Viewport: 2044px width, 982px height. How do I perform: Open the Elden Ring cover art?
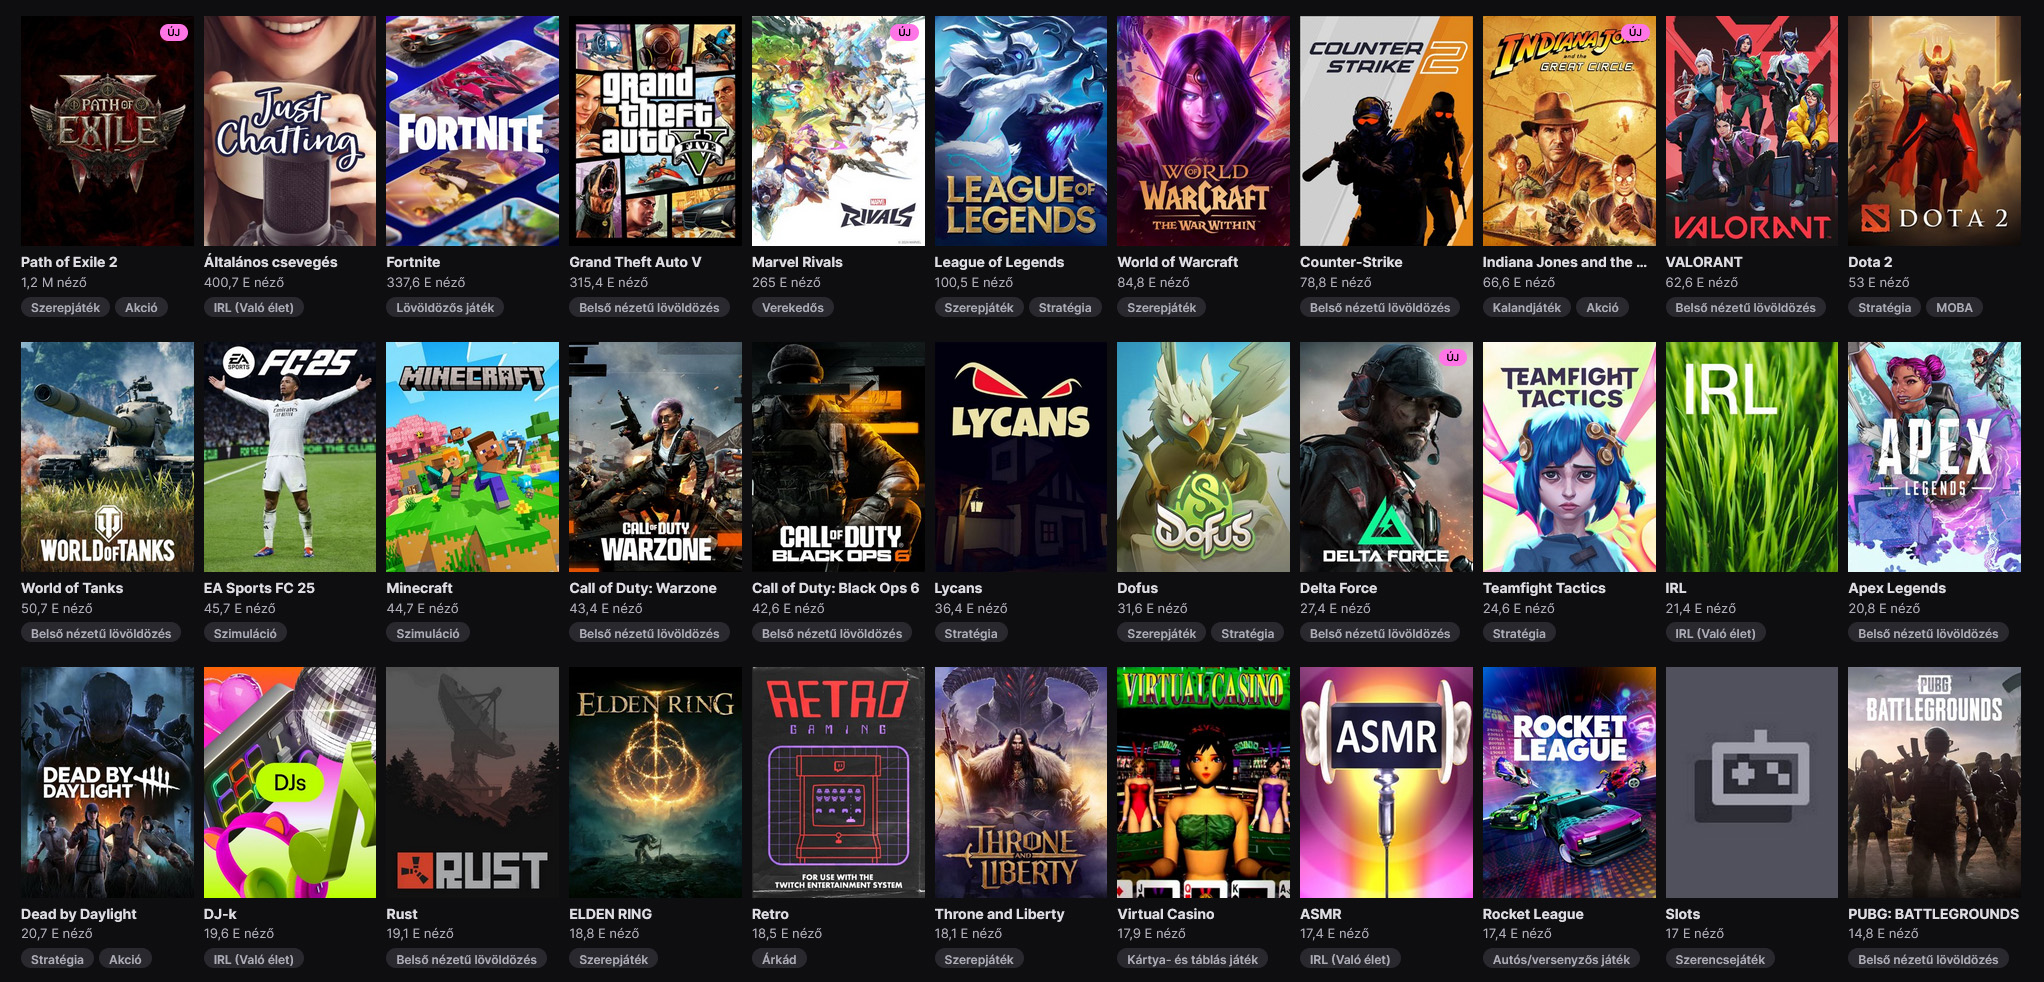click(656, 783)
